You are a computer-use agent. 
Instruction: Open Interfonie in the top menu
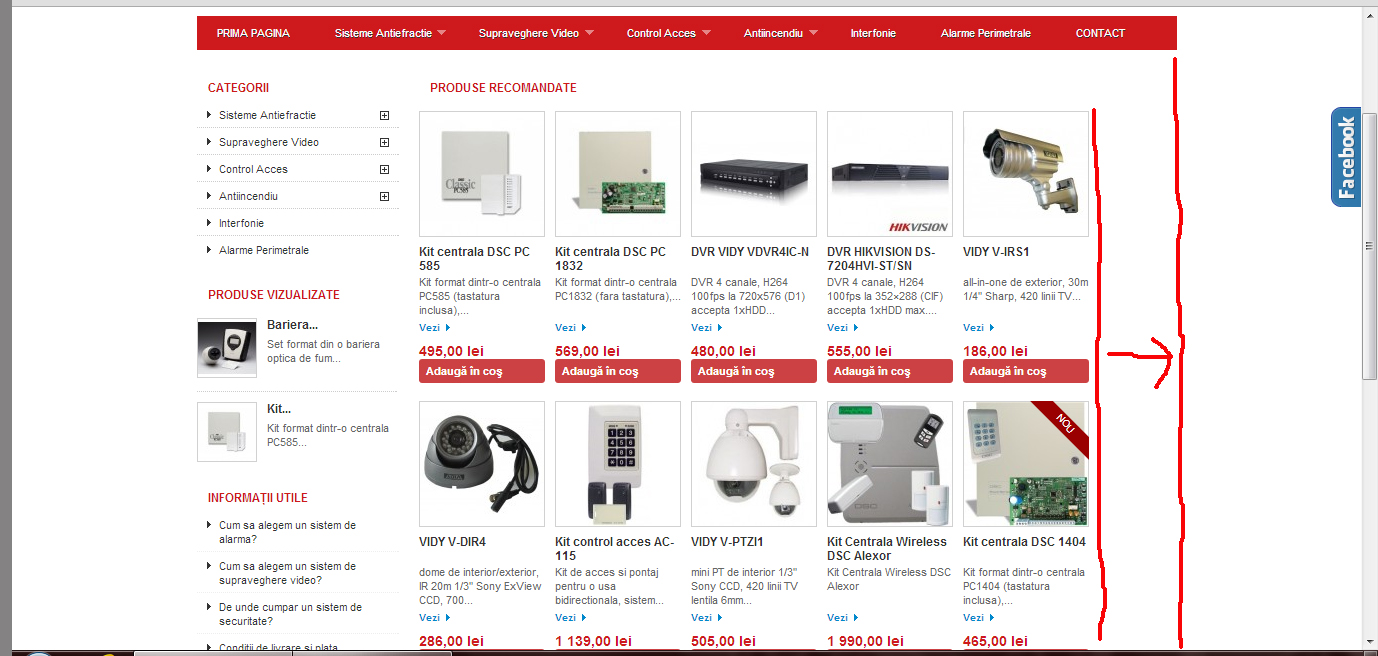[x=873, y=33]
